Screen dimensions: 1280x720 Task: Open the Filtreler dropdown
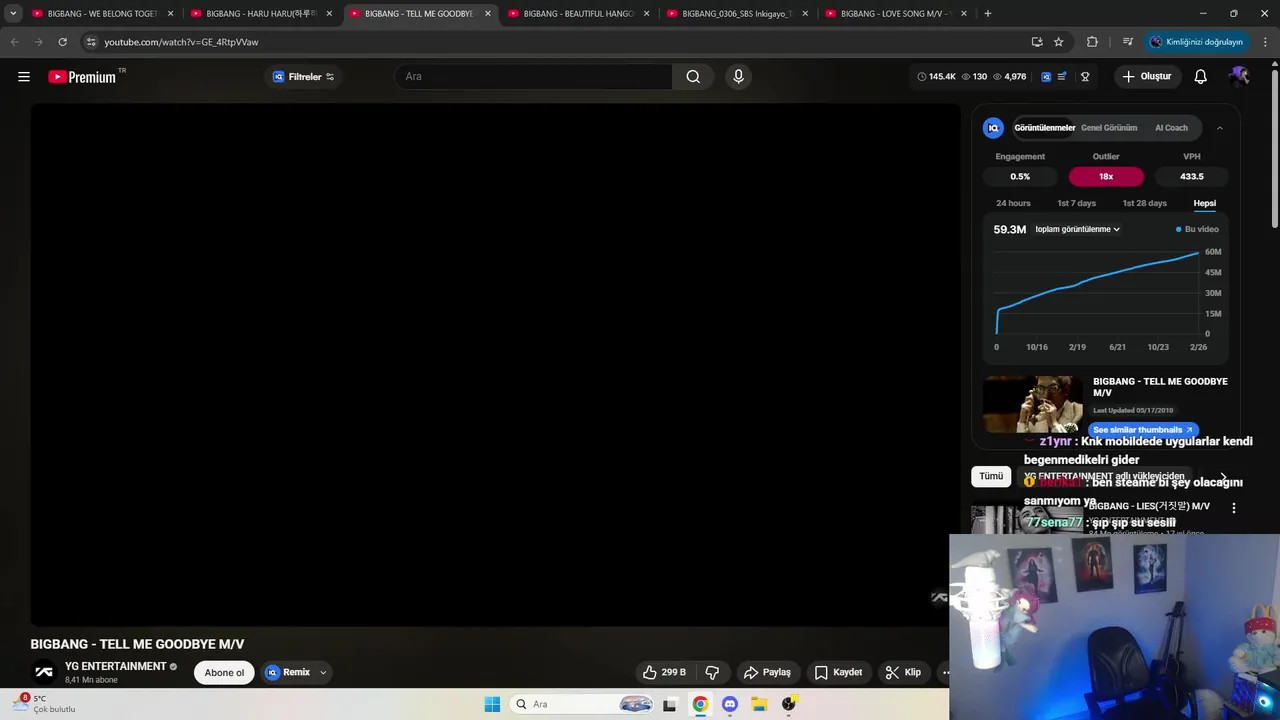pos(304,76)
